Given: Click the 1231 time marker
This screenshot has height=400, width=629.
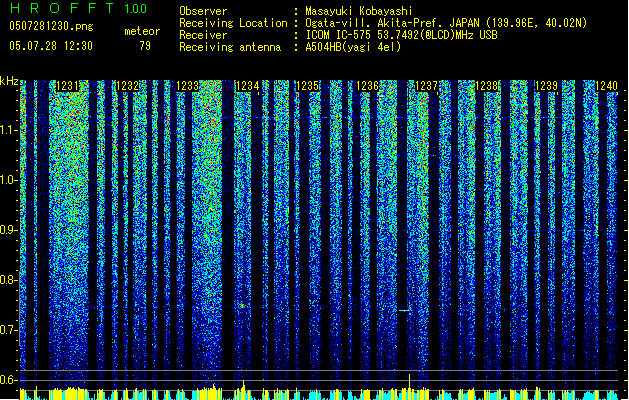Looking at the screenshot, I should pos(68,86).
